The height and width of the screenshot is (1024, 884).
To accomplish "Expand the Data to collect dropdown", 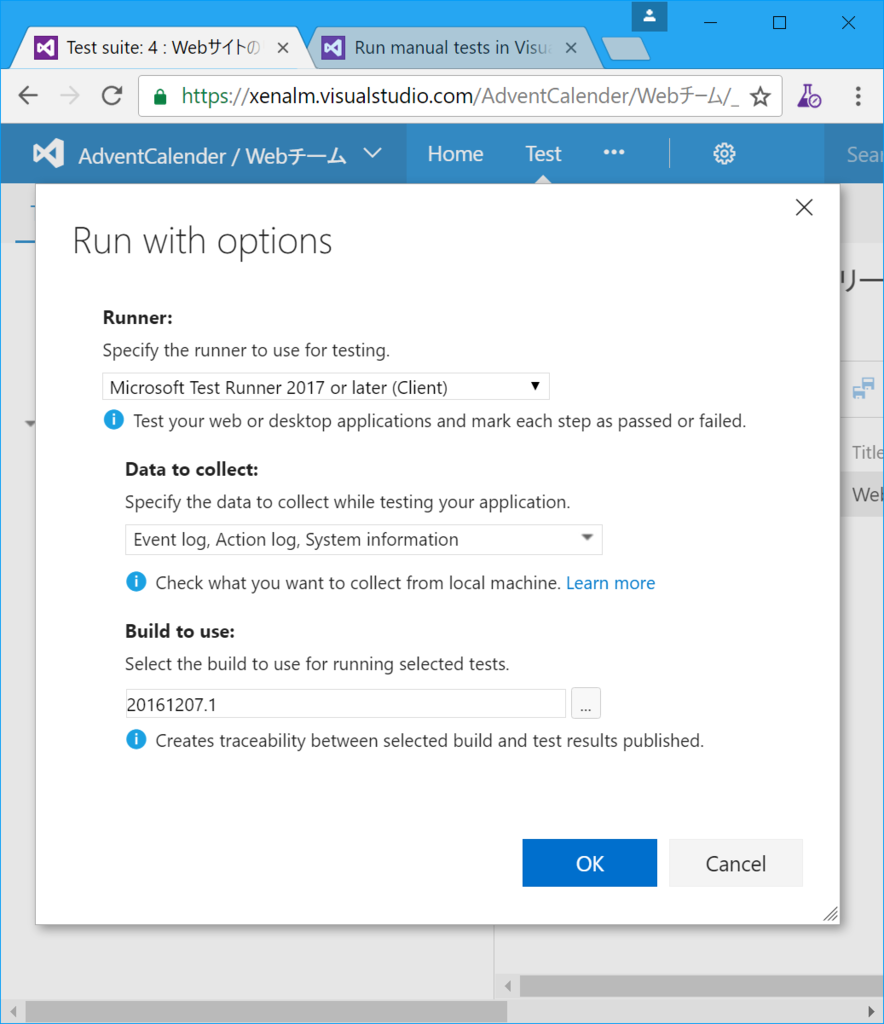I will [x=364, y=540].
